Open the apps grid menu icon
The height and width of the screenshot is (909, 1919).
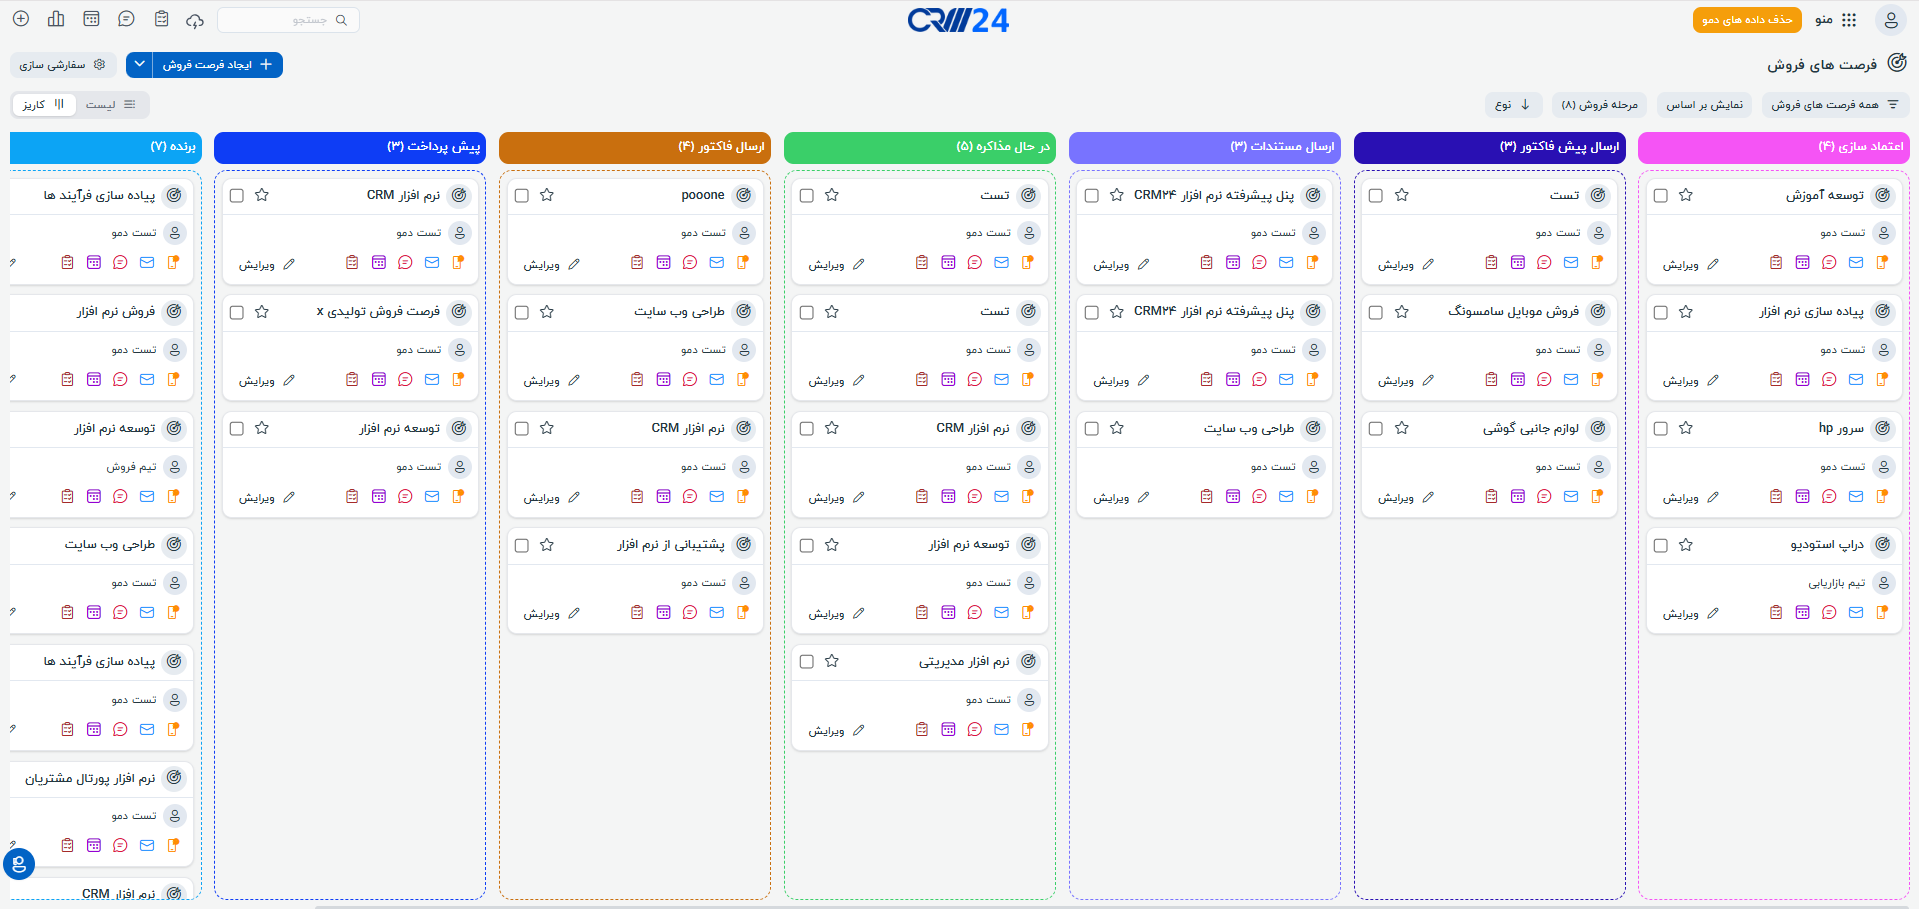(x=1849, y=20)
